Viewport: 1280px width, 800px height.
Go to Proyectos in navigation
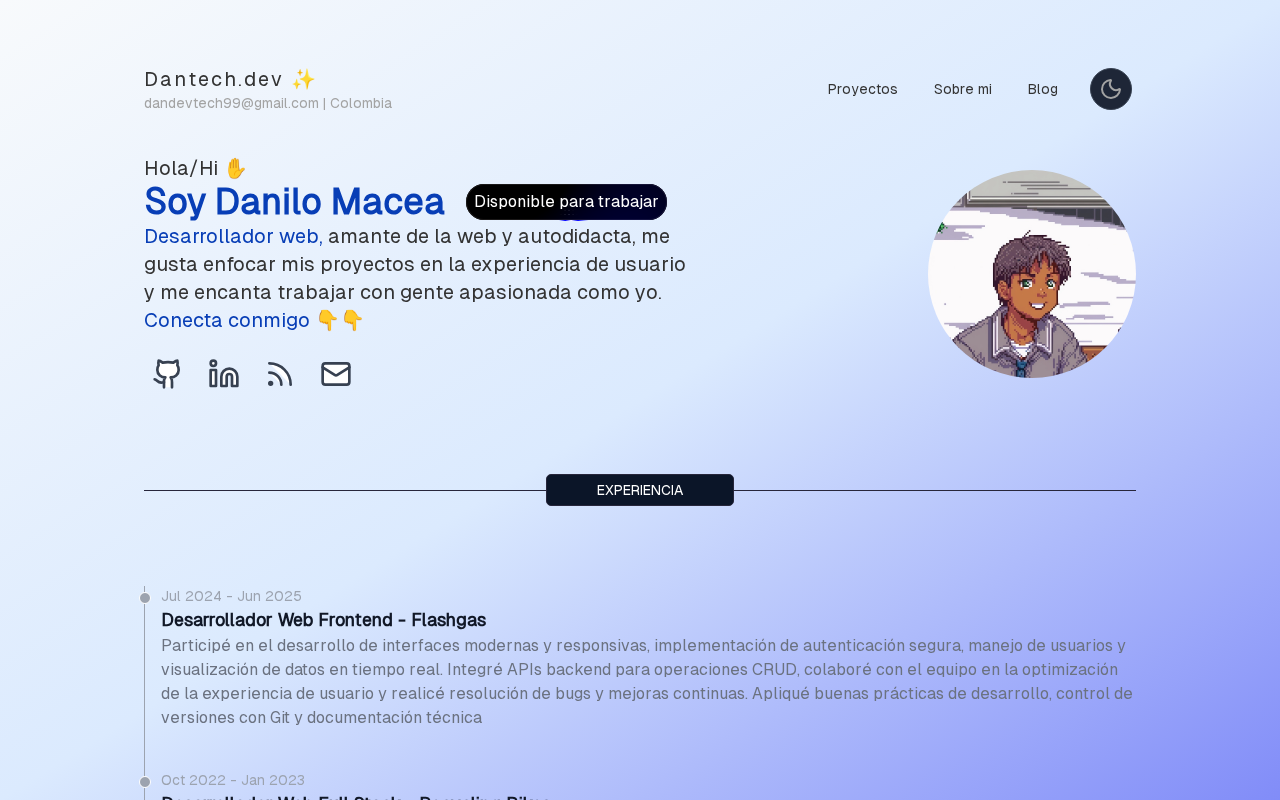click(x=863, y=89)
